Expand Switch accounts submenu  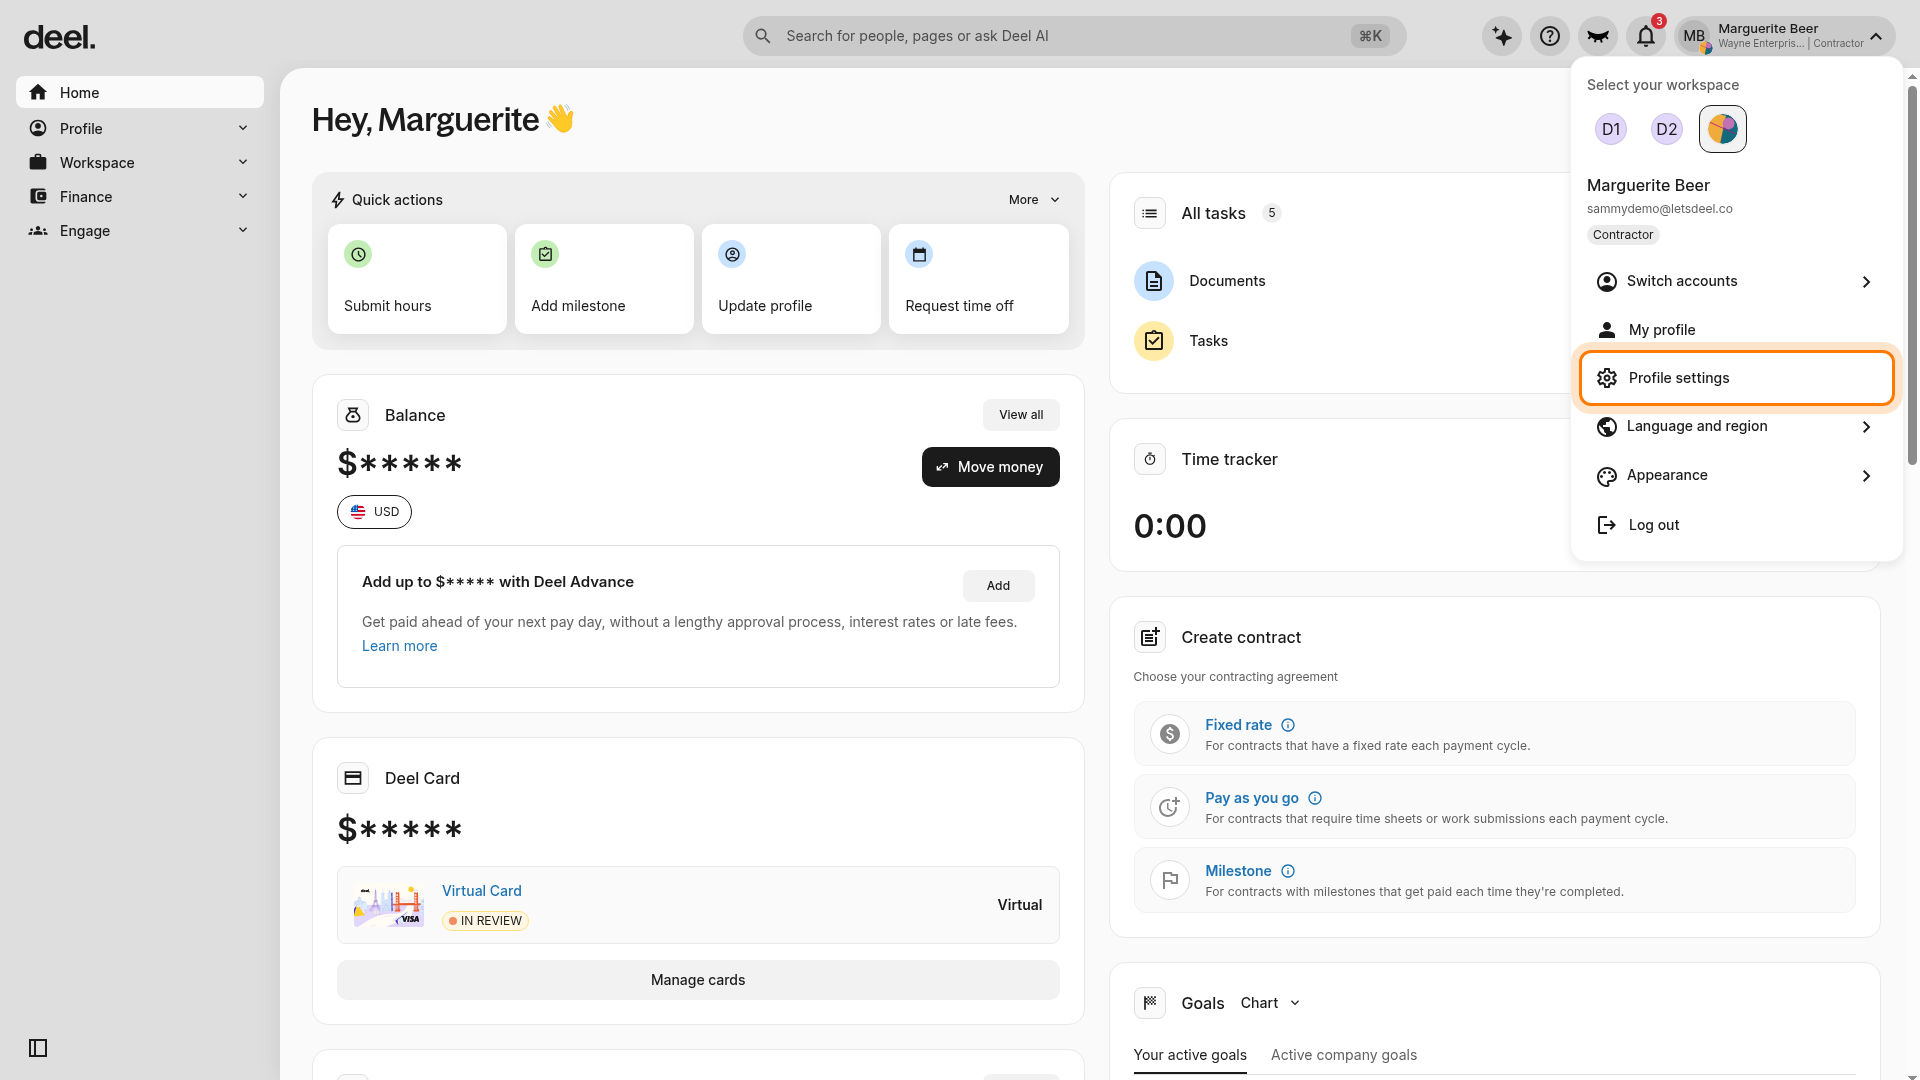1736,281
